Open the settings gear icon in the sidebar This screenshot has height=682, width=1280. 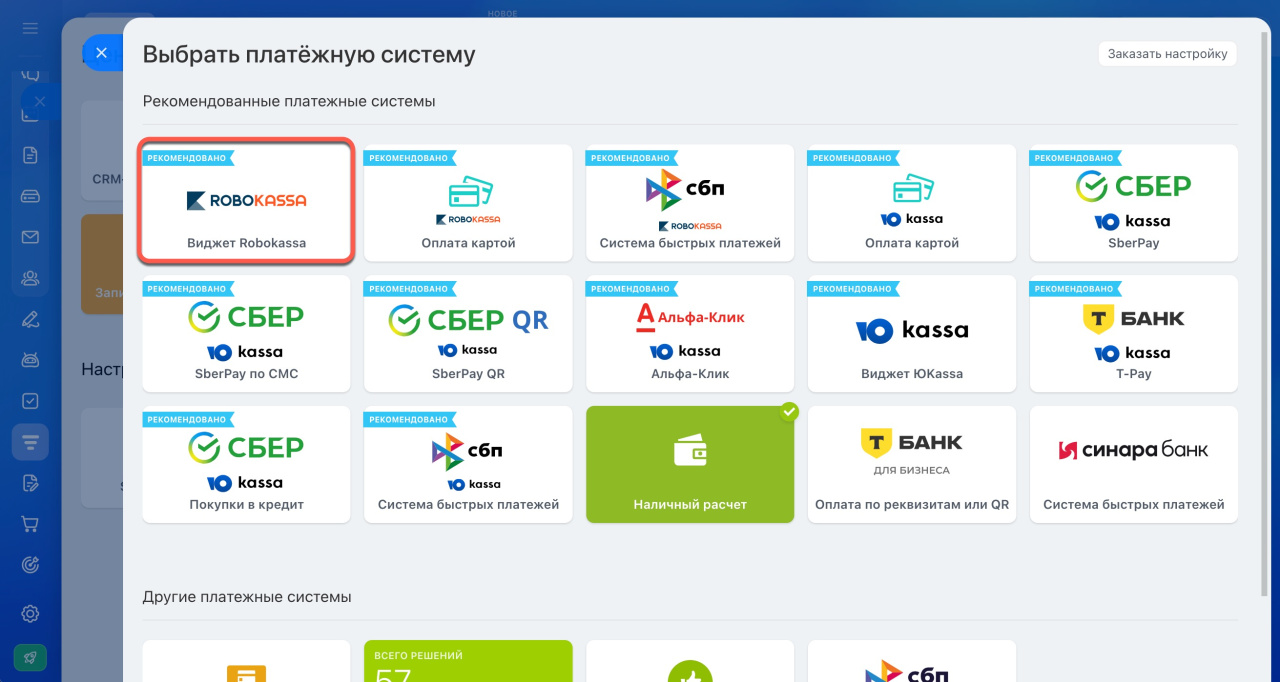point(30,613)
